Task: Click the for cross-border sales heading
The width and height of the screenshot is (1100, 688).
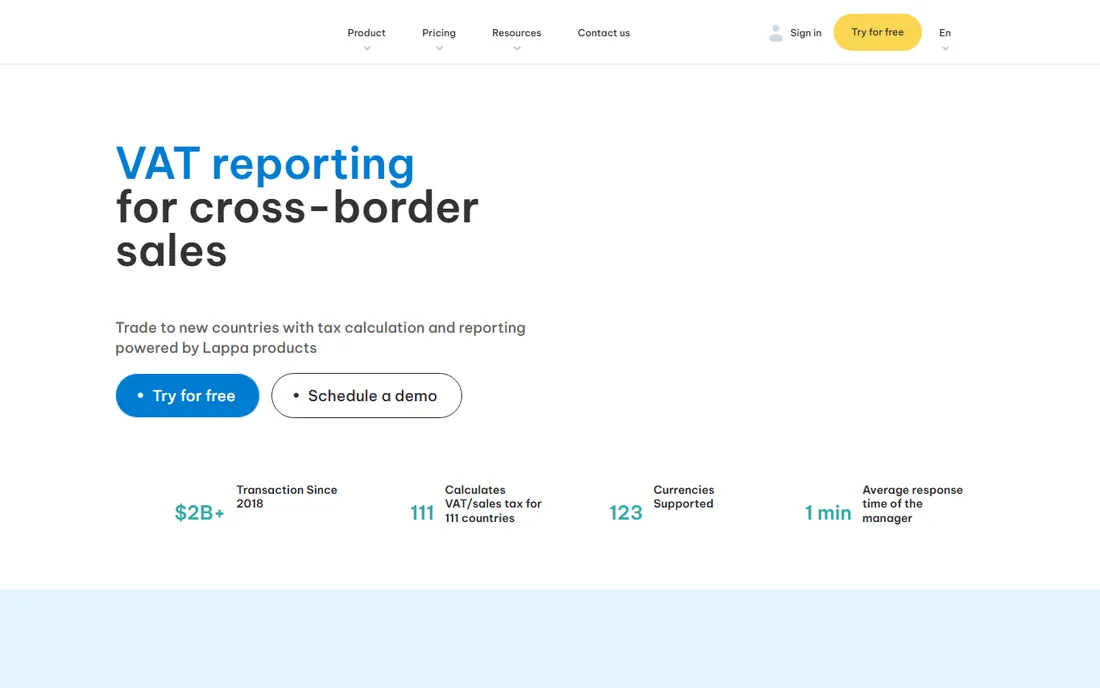Action: coord(297,229)
